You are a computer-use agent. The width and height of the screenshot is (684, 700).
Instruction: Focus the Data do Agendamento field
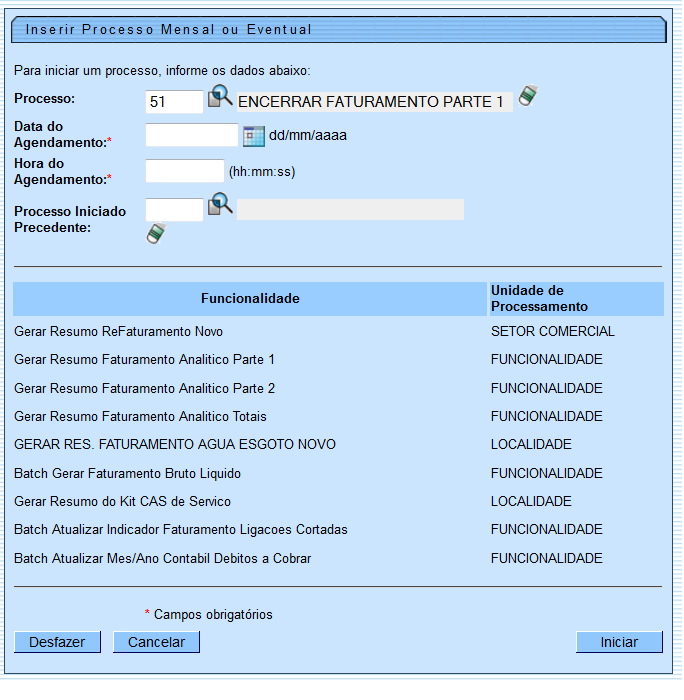coord(192,136)
